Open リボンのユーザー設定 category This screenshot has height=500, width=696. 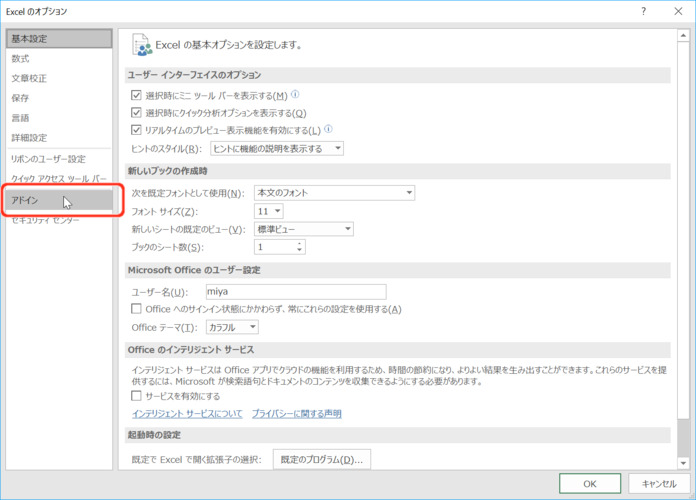59,159
